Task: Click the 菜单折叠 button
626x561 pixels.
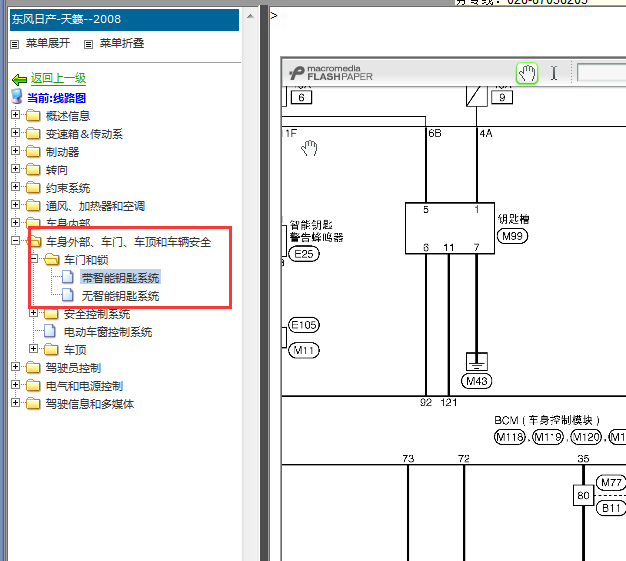Action: click(x=122, y=43)
